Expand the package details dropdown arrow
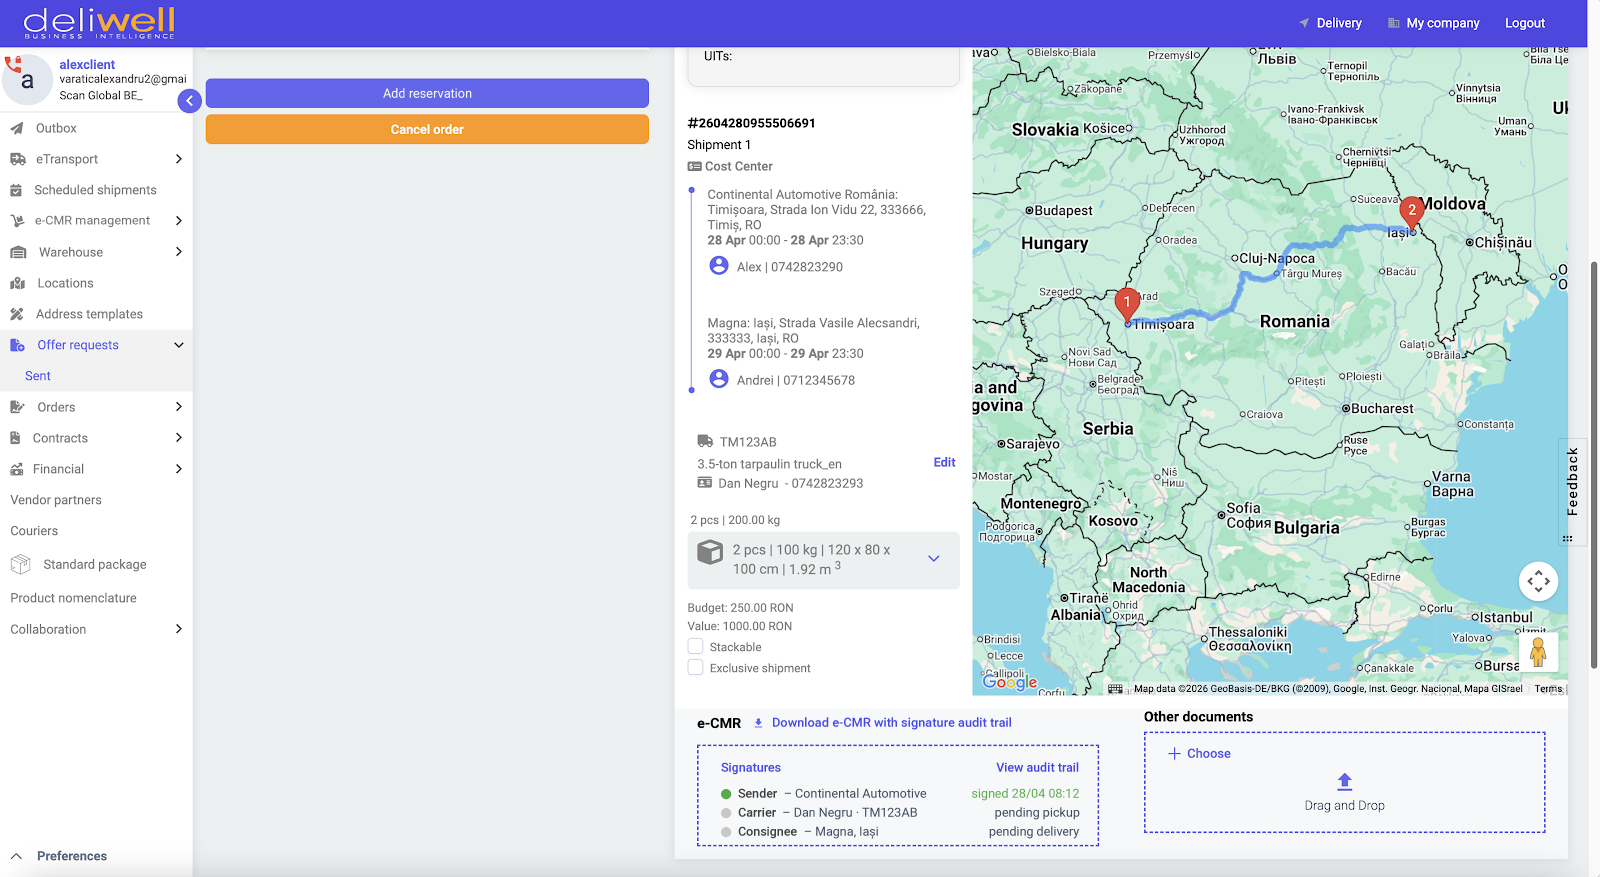The width and height of the screenshot is (1600, 877). (934, 559)
